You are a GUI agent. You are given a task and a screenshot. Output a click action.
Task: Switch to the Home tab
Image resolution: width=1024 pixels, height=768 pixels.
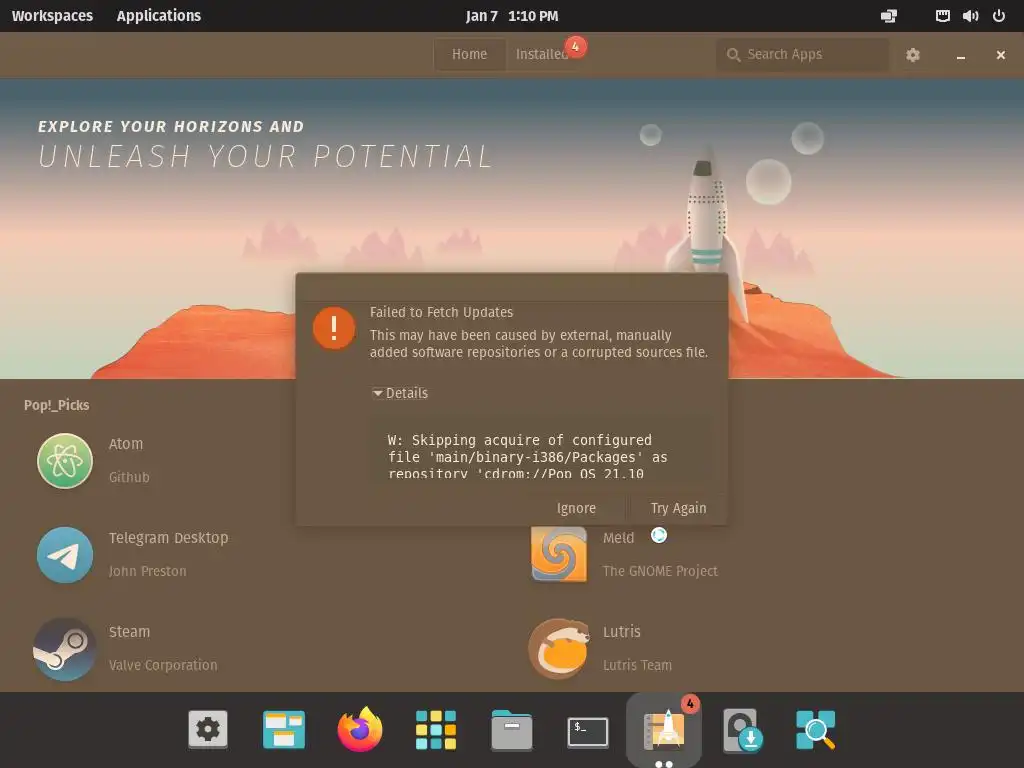pos(470,54)
